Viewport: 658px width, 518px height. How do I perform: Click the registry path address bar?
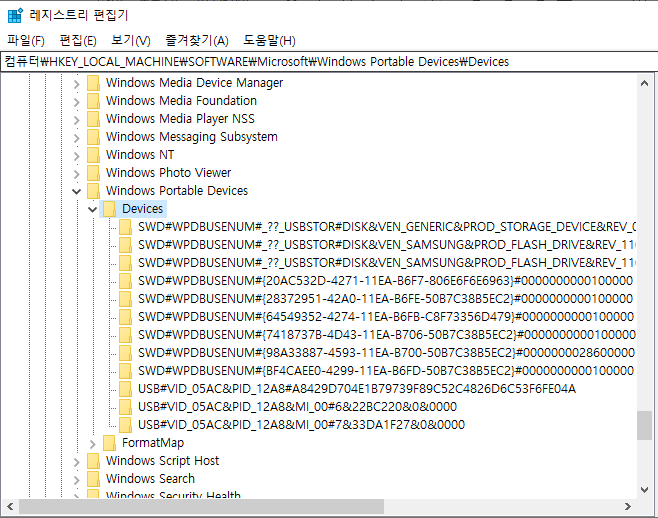point(329,62)
